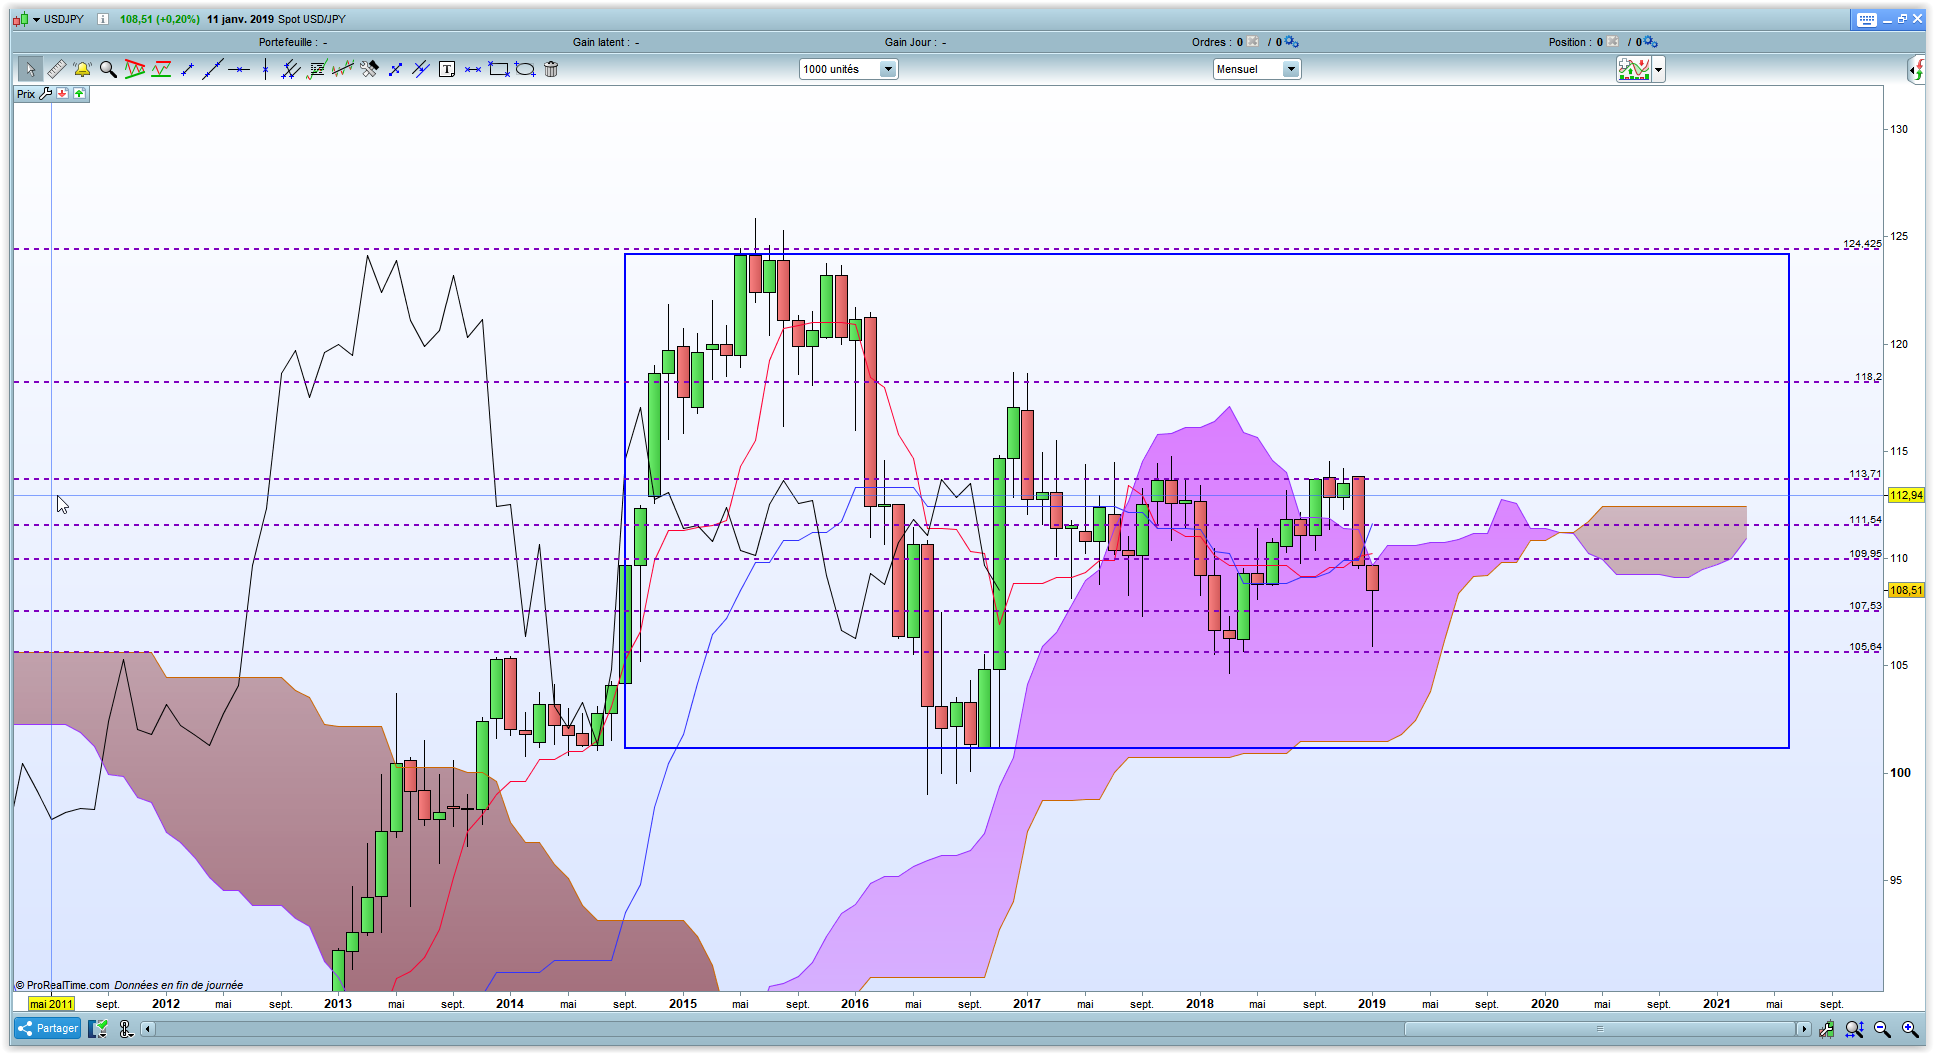Click the checklist icon beside Partager
Screen dimensions: 1934x1054
coord(98,1028)
